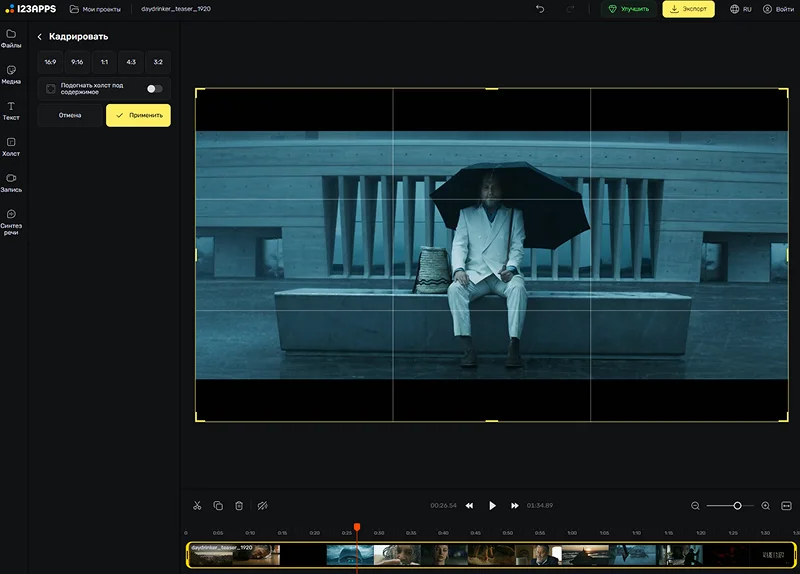Zoom out the timeline
Image resolution: width=800 pixels, height=574 pixels.
point(695,506)
